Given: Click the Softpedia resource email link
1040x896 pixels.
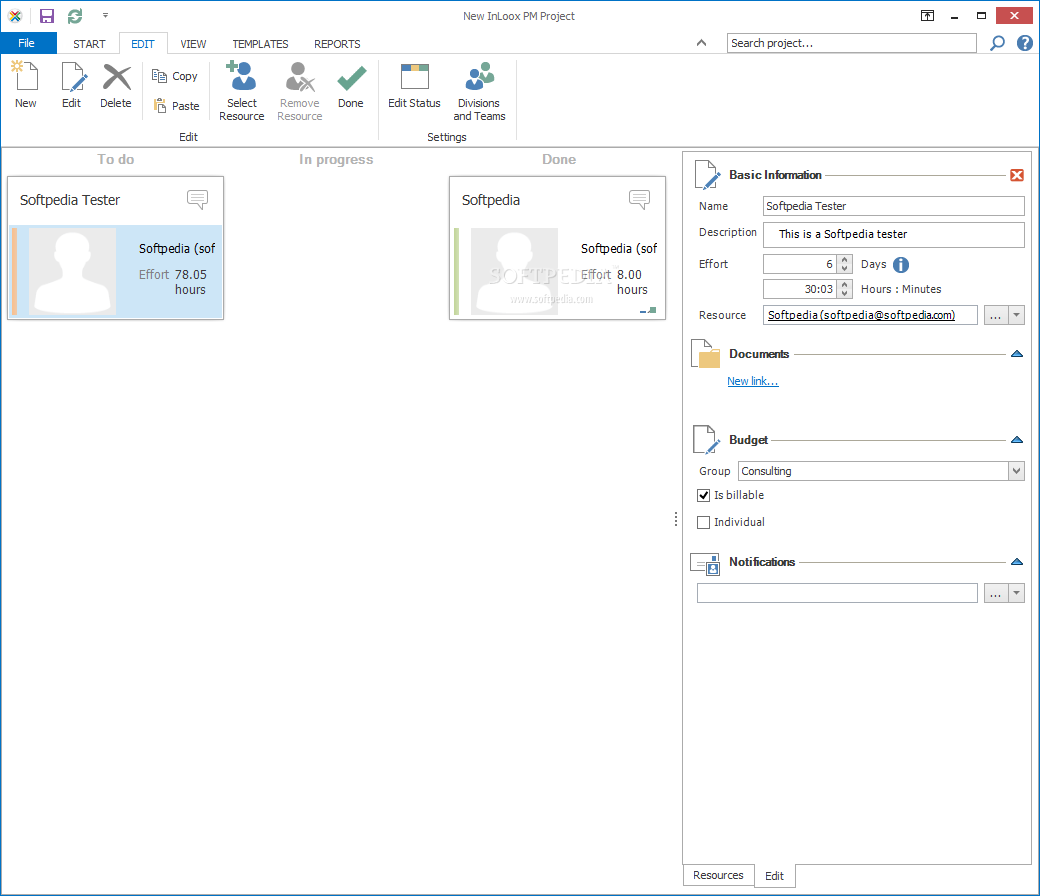Looking at the screenshot, I should [x=861, y=315].
